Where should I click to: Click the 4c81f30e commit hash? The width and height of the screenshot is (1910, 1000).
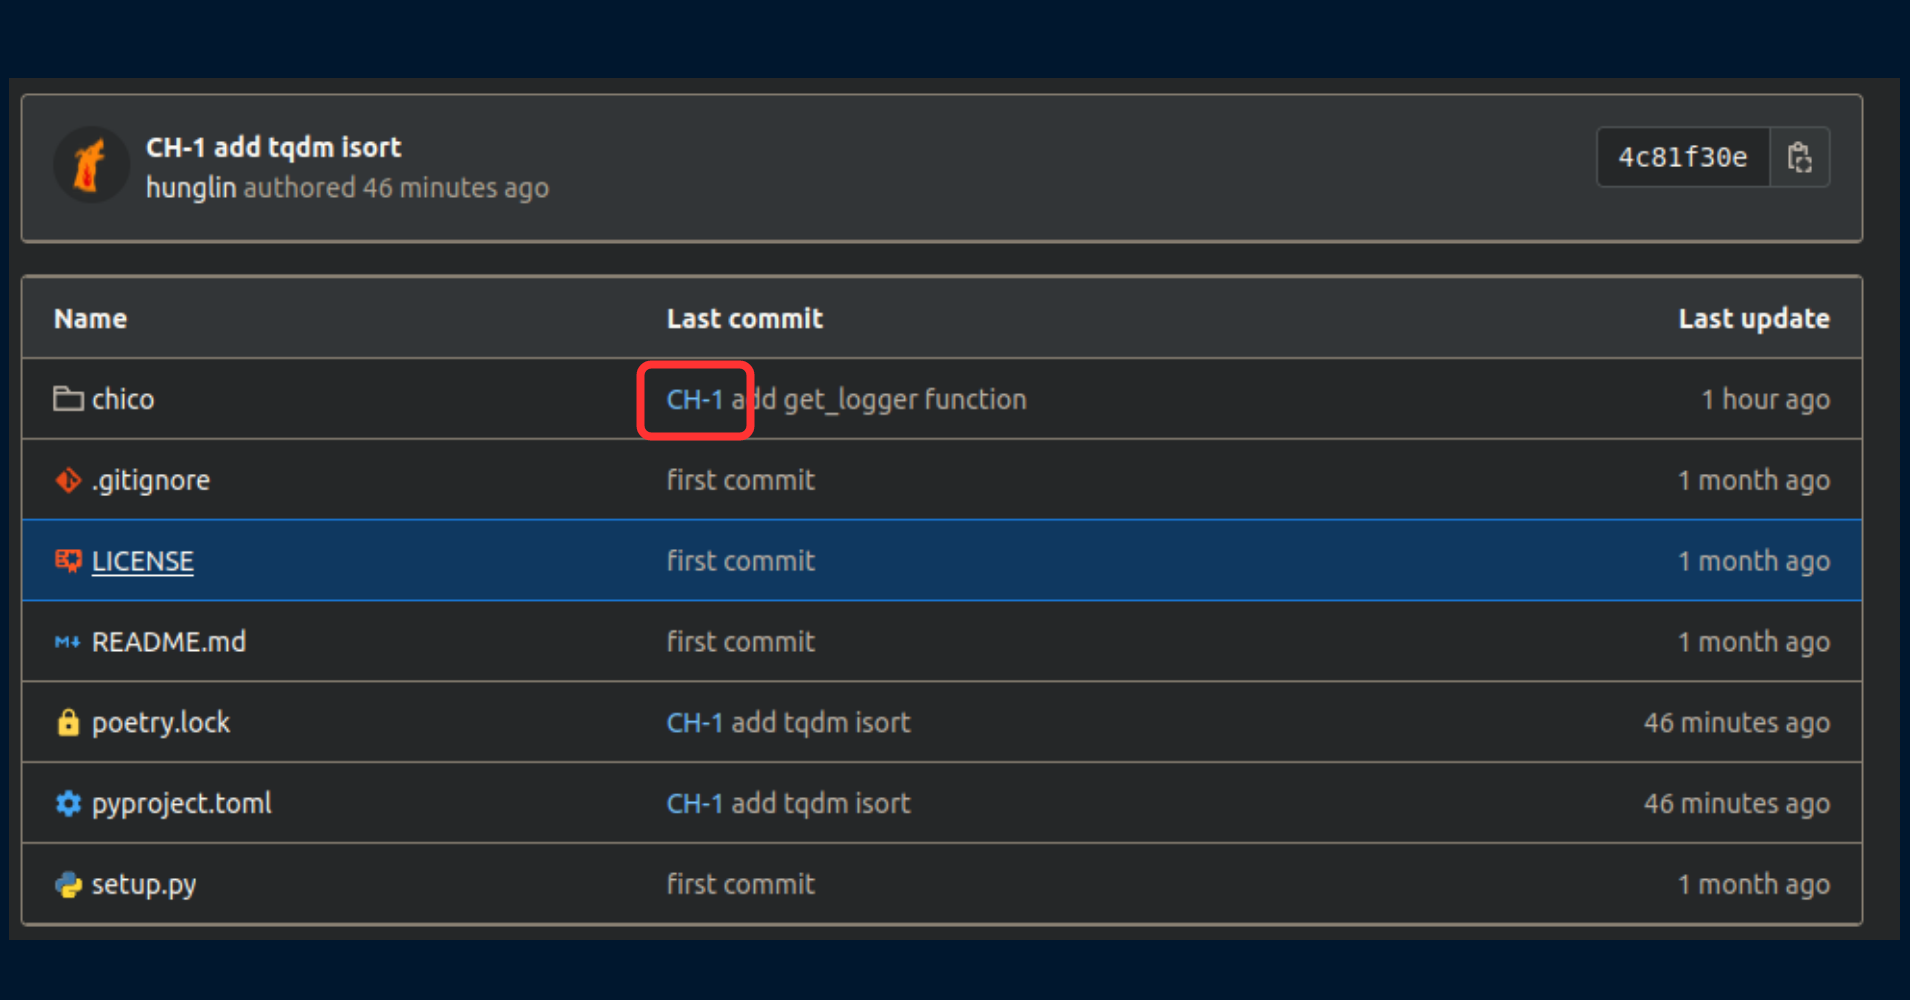pyautogui.click(x=1683, y=158)
